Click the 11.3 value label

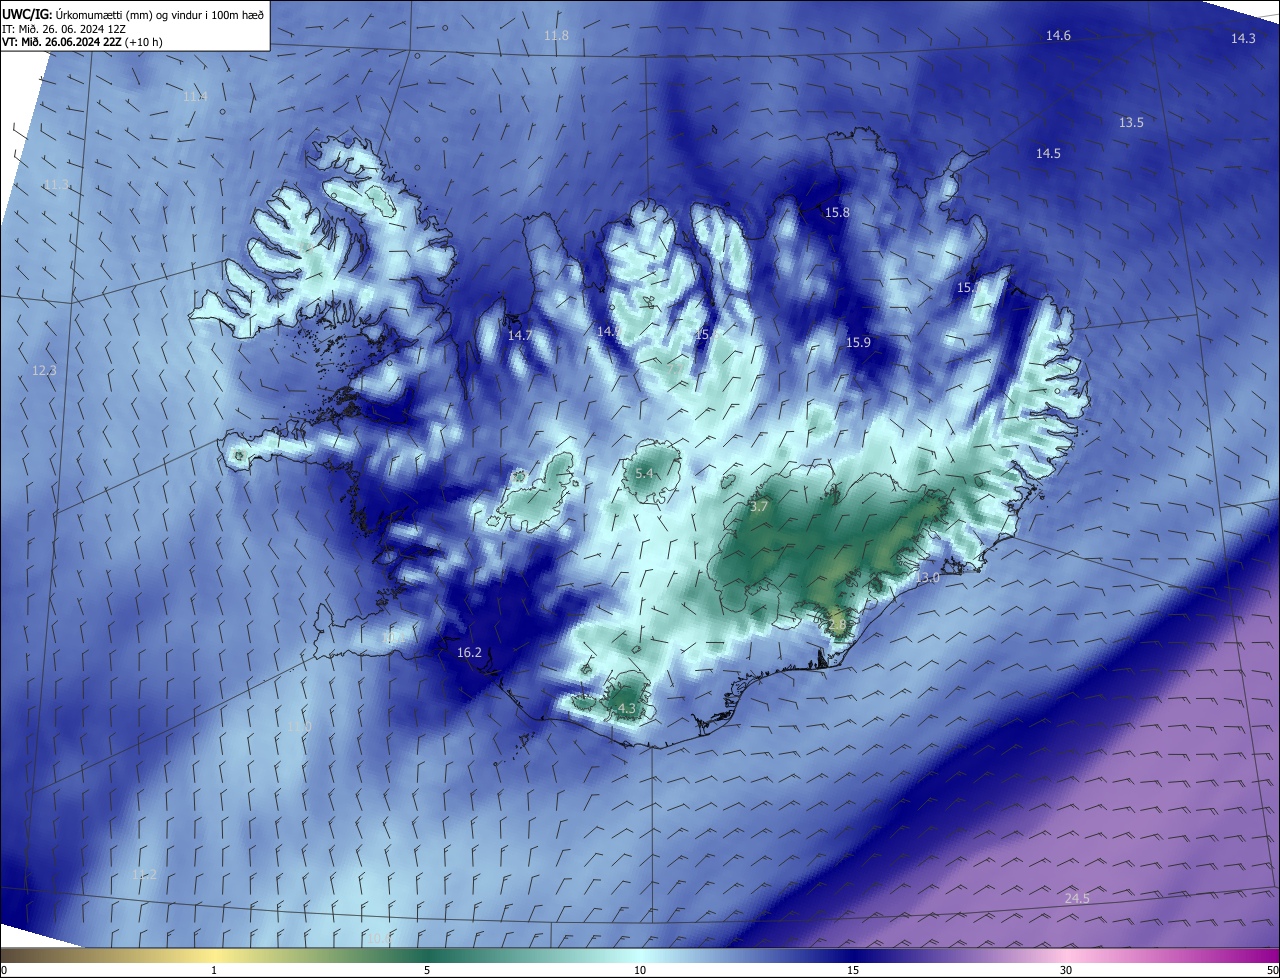[56, 185]
